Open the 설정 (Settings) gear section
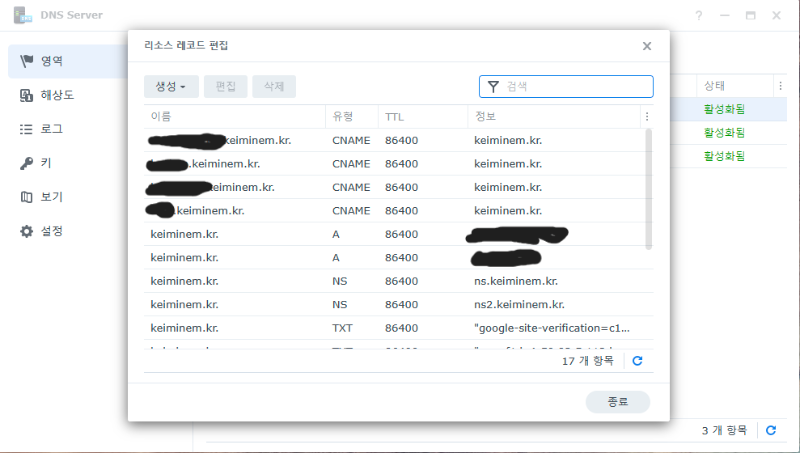This screenshot has width=800, height=453. click(x=50, y=231)
